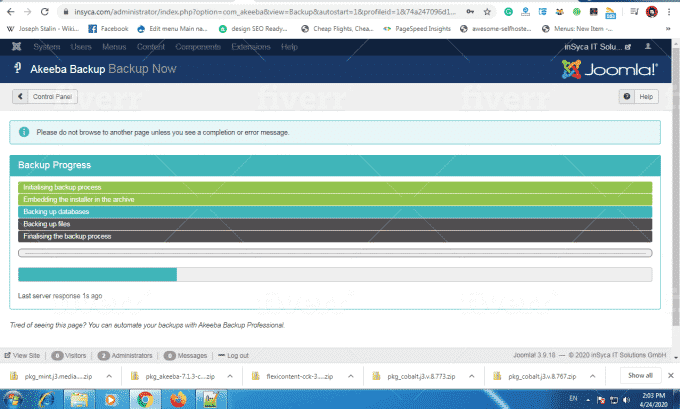
Task: Click the Visitors counter
Action: [x=69, y=355]
